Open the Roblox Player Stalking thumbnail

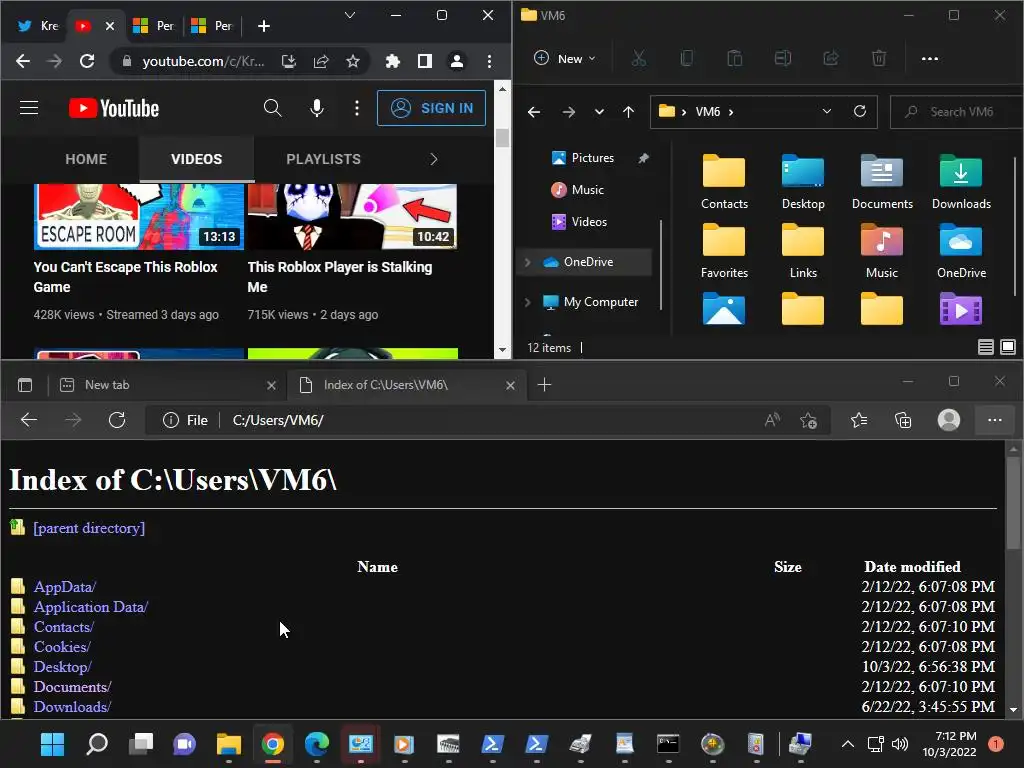click(352, 216)
